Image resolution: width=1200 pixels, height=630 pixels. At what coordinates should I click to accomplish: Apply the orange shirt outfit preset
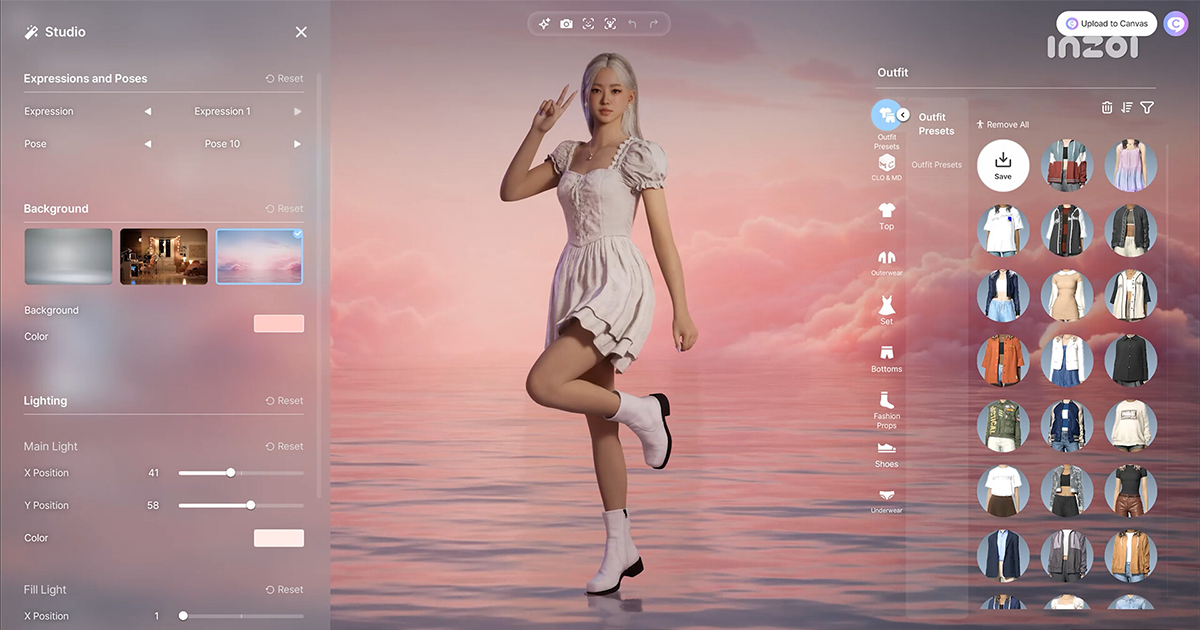1003,360
